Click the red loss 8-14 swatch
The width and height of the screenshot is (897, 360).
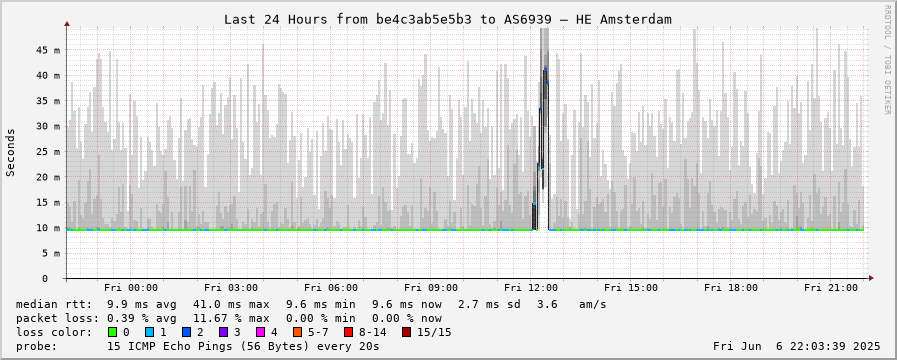[348, 332]
